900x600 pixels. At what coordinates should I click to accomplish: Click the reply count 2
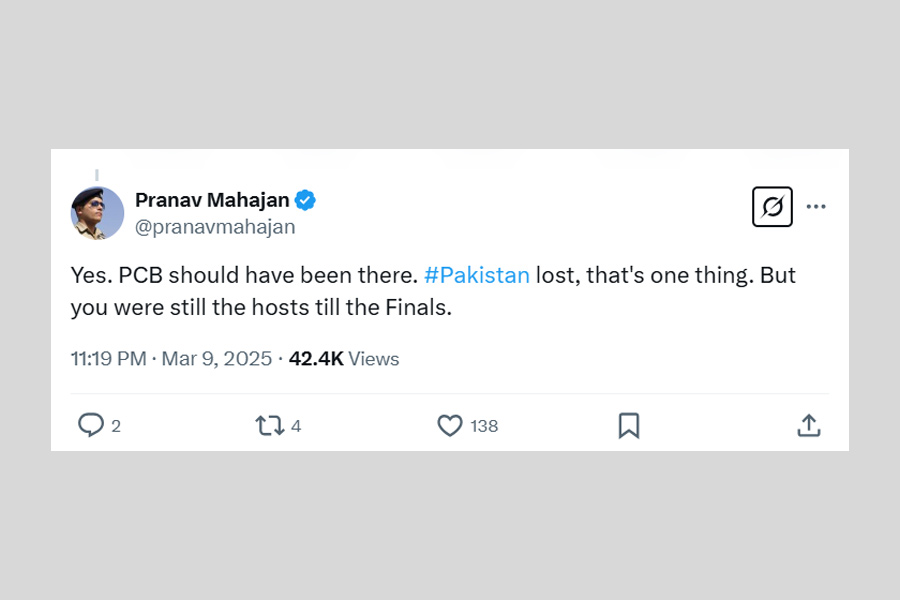coord(116,426)
